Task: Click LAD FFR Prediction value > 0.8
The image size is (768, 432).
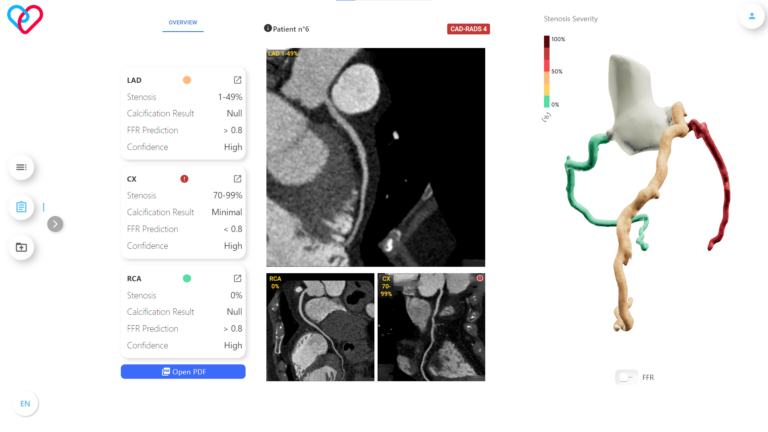Action: tap(233, 130)
